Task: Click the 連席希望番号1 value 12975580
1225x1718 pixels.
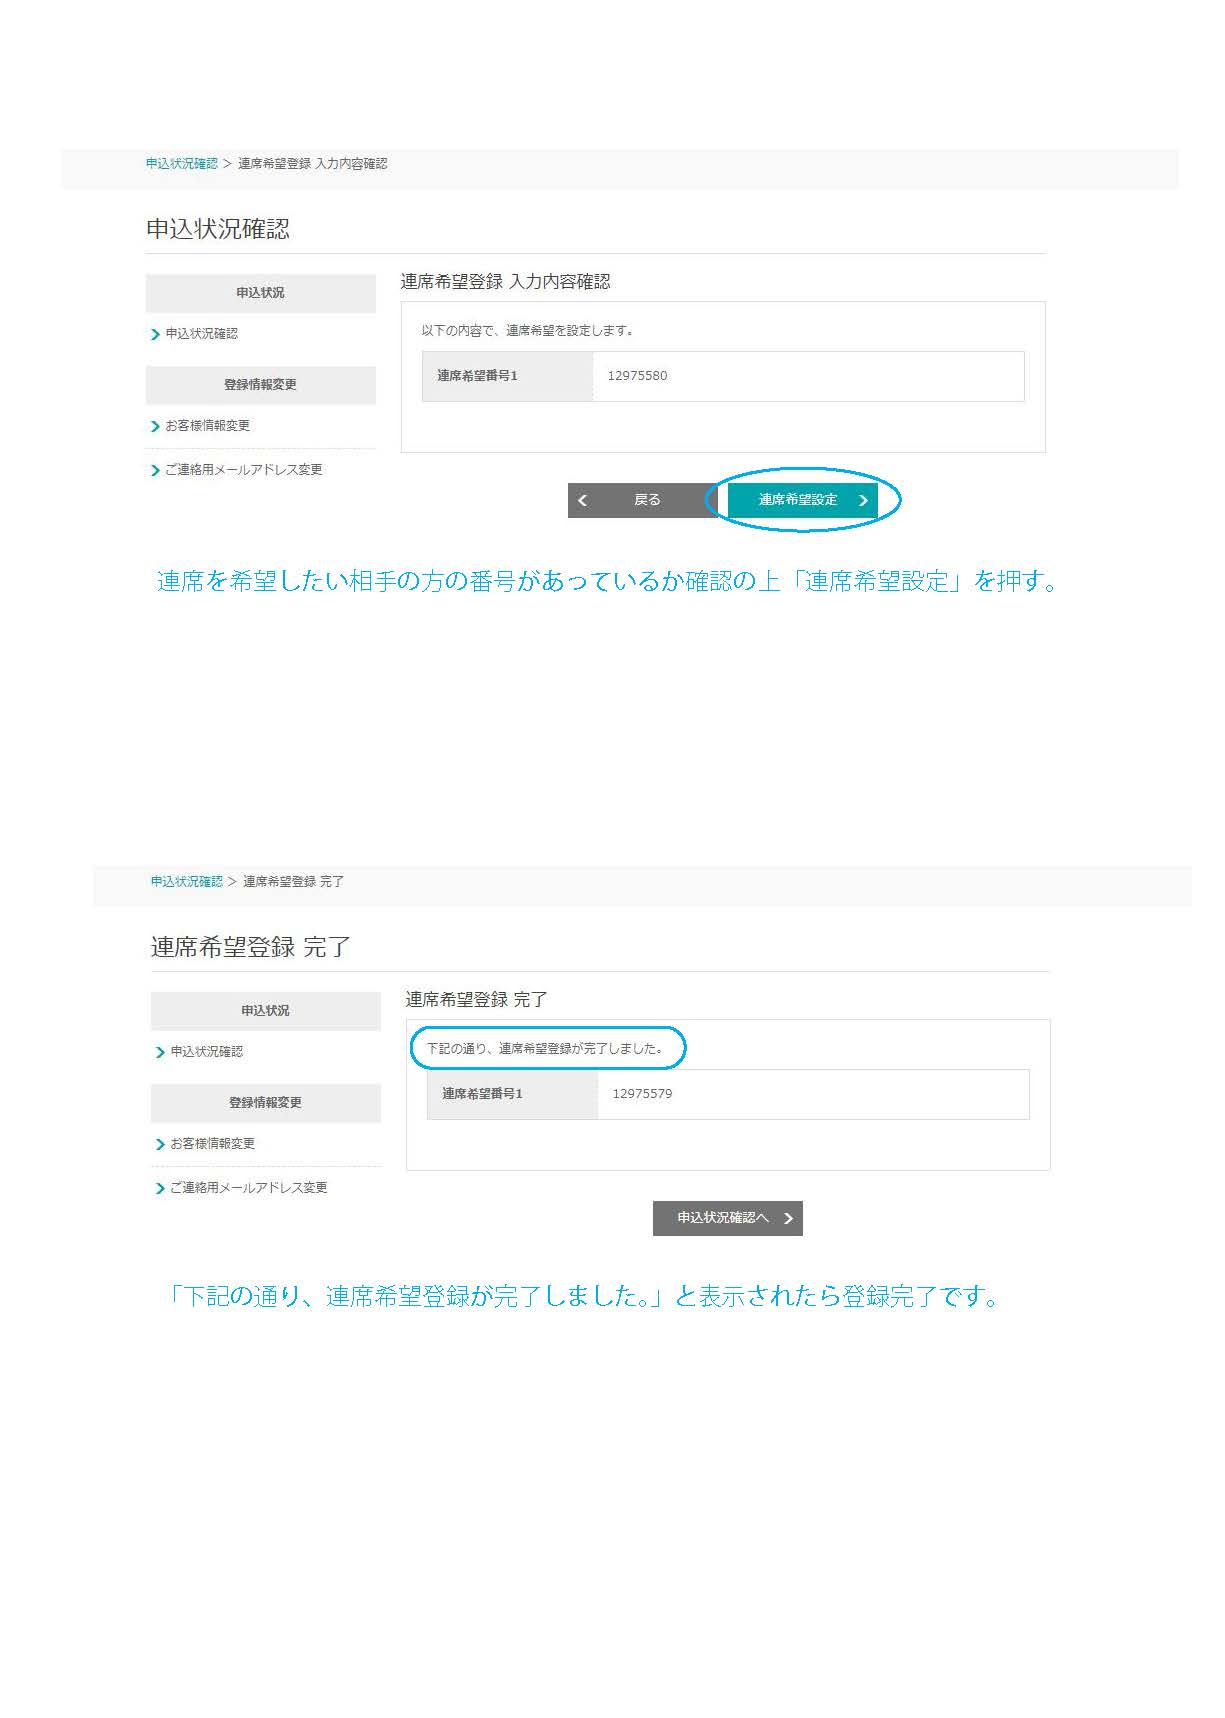Action: 637,376
